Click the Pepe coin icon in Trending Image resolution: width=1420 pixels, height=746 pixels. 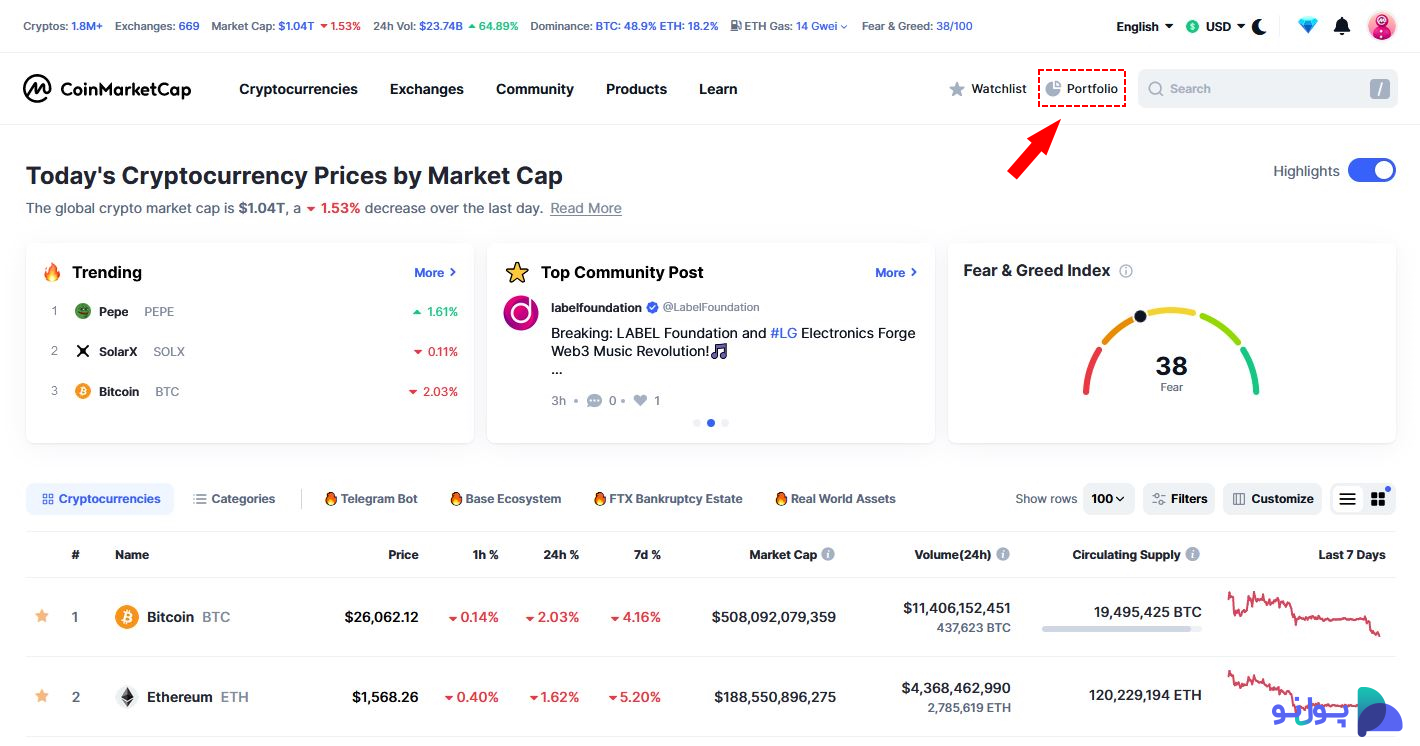(83, 311)
